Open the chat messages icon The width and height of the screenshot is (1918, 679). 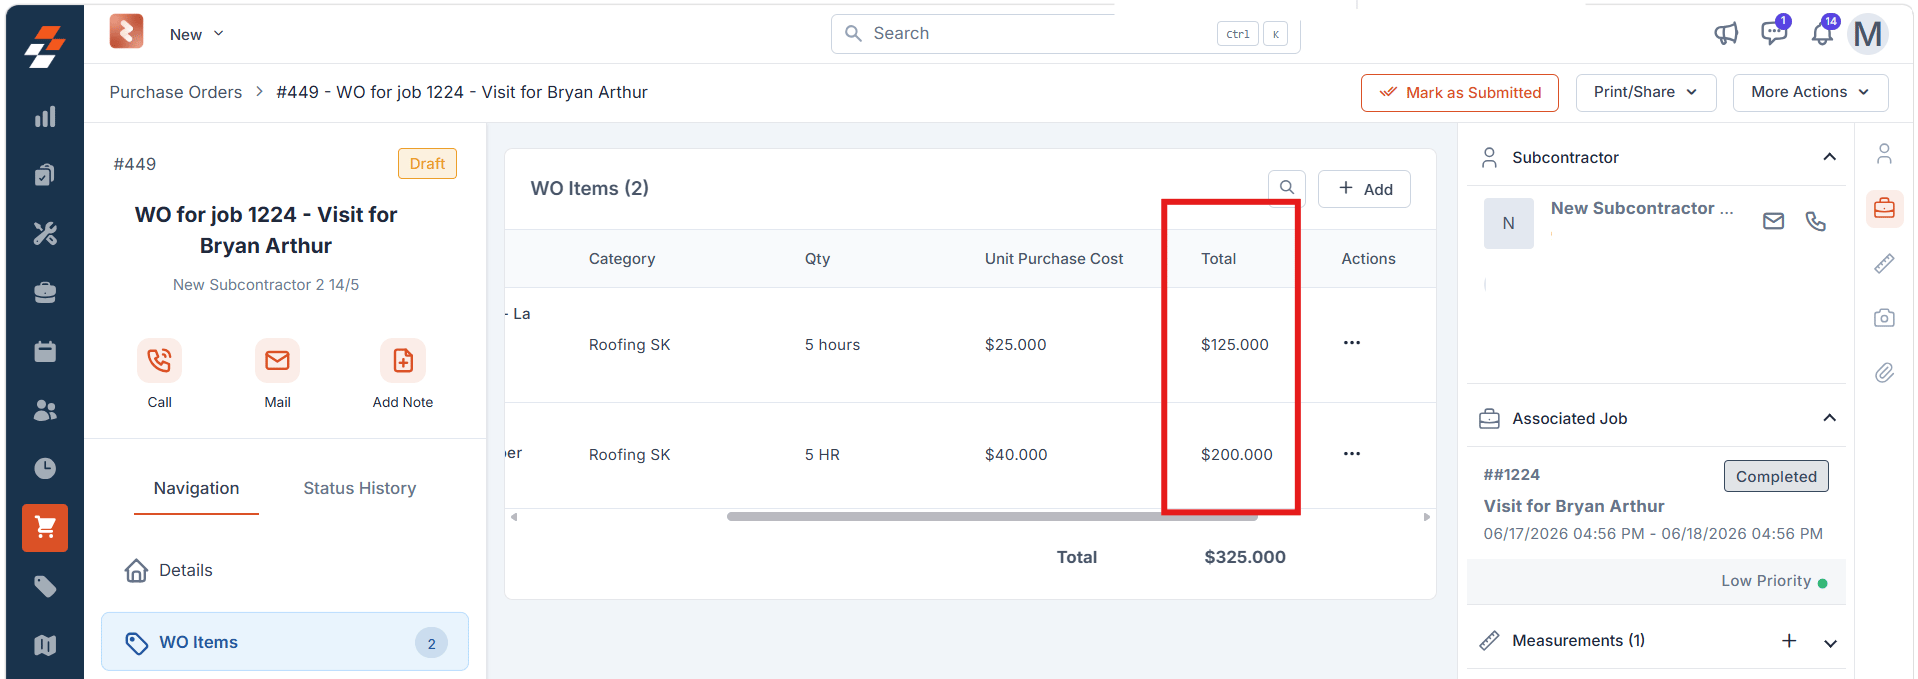coord(1774,33)
